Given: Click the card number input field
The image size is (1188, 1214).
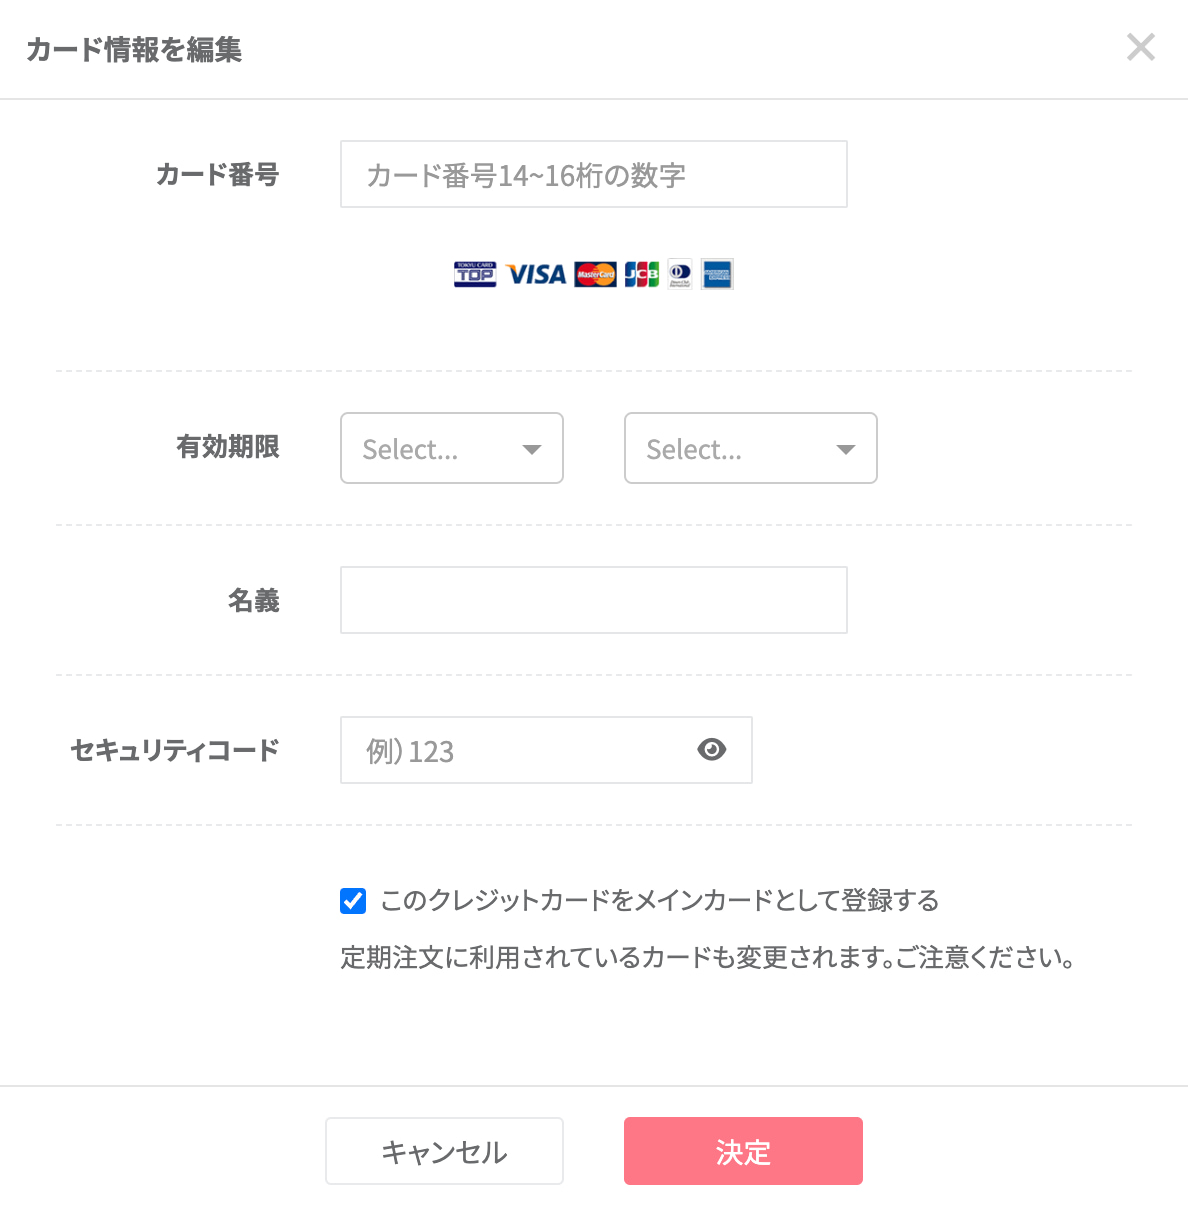Looking at the screenshot, I should tap(593, 174).
